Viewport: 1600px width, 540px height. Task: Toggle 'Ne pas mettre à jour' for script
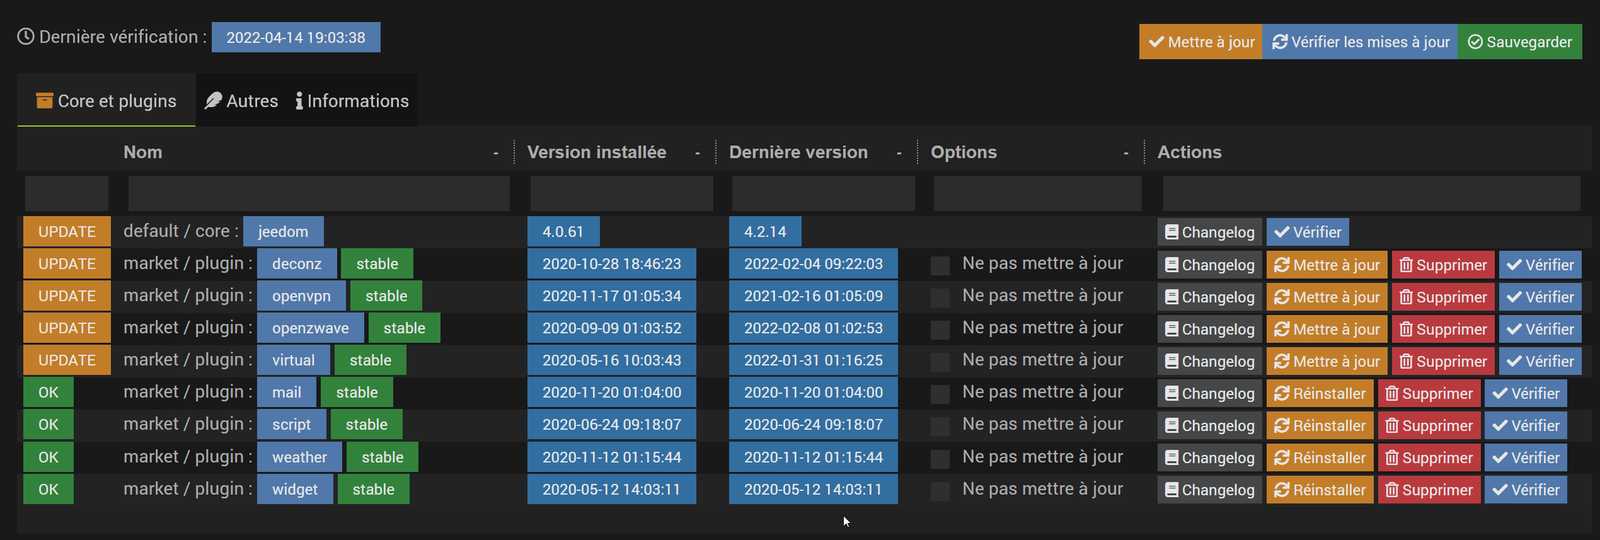coord(940,426)
